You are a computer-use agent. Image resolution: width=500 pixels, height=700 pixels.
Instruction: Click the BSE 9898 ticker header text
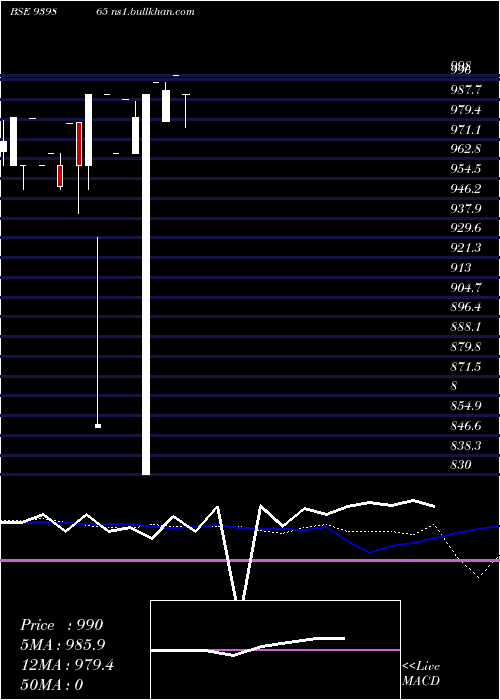33,12
